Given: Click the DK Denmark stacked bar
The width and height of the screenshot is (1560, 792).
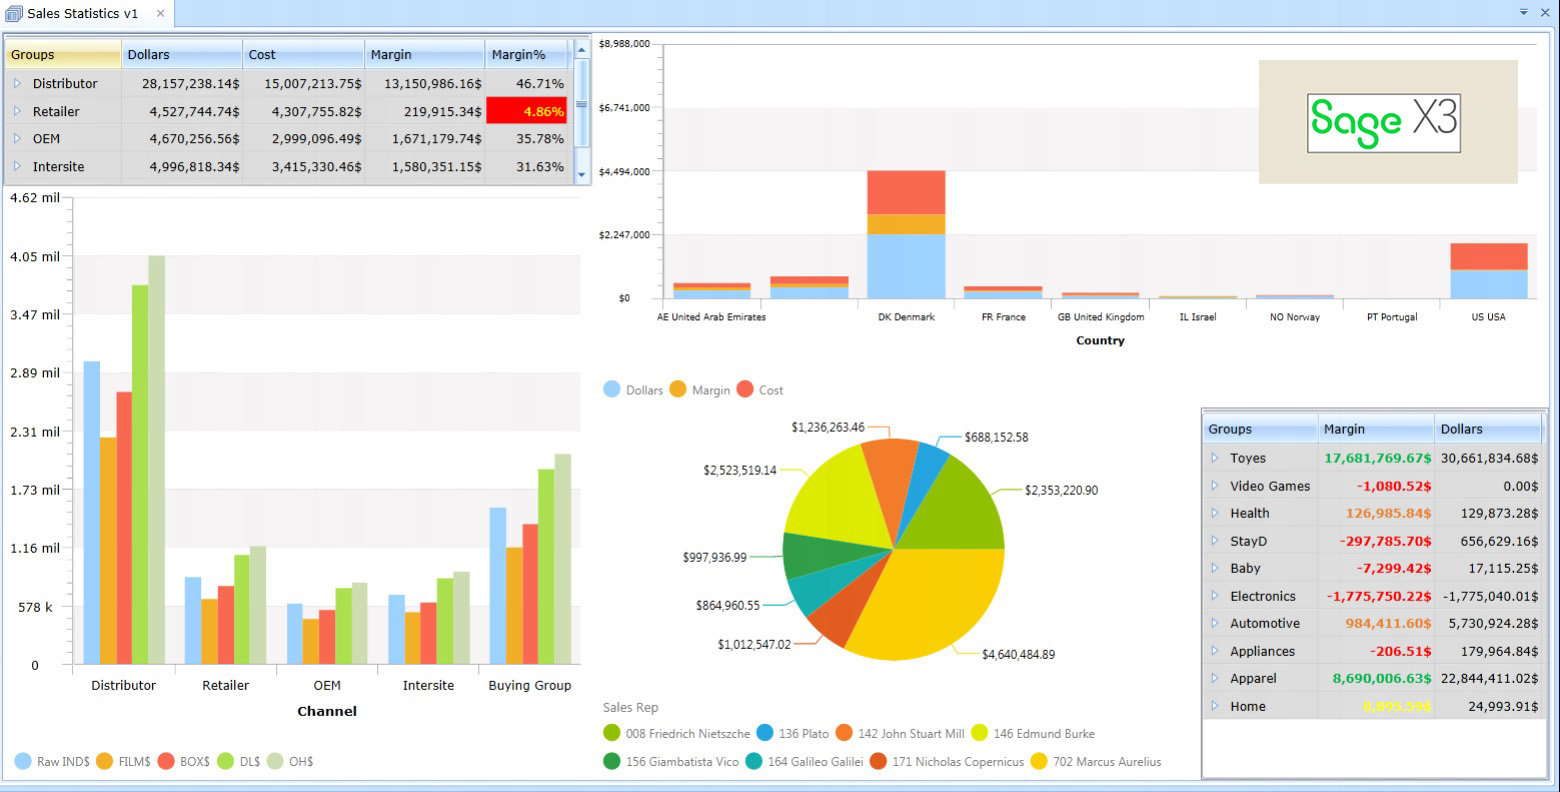Looking at the screenshot, I should (906, 235).
